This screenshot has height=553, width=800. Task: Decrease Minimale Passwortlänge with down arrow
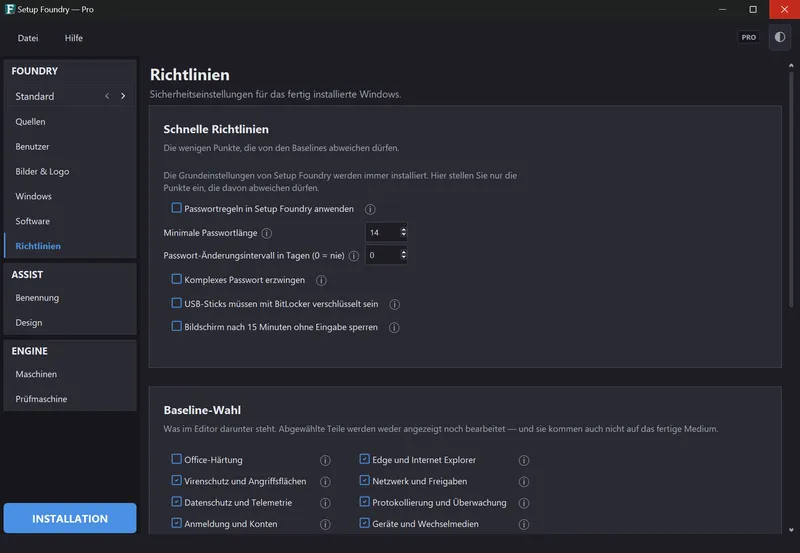(x=404, y=235)
